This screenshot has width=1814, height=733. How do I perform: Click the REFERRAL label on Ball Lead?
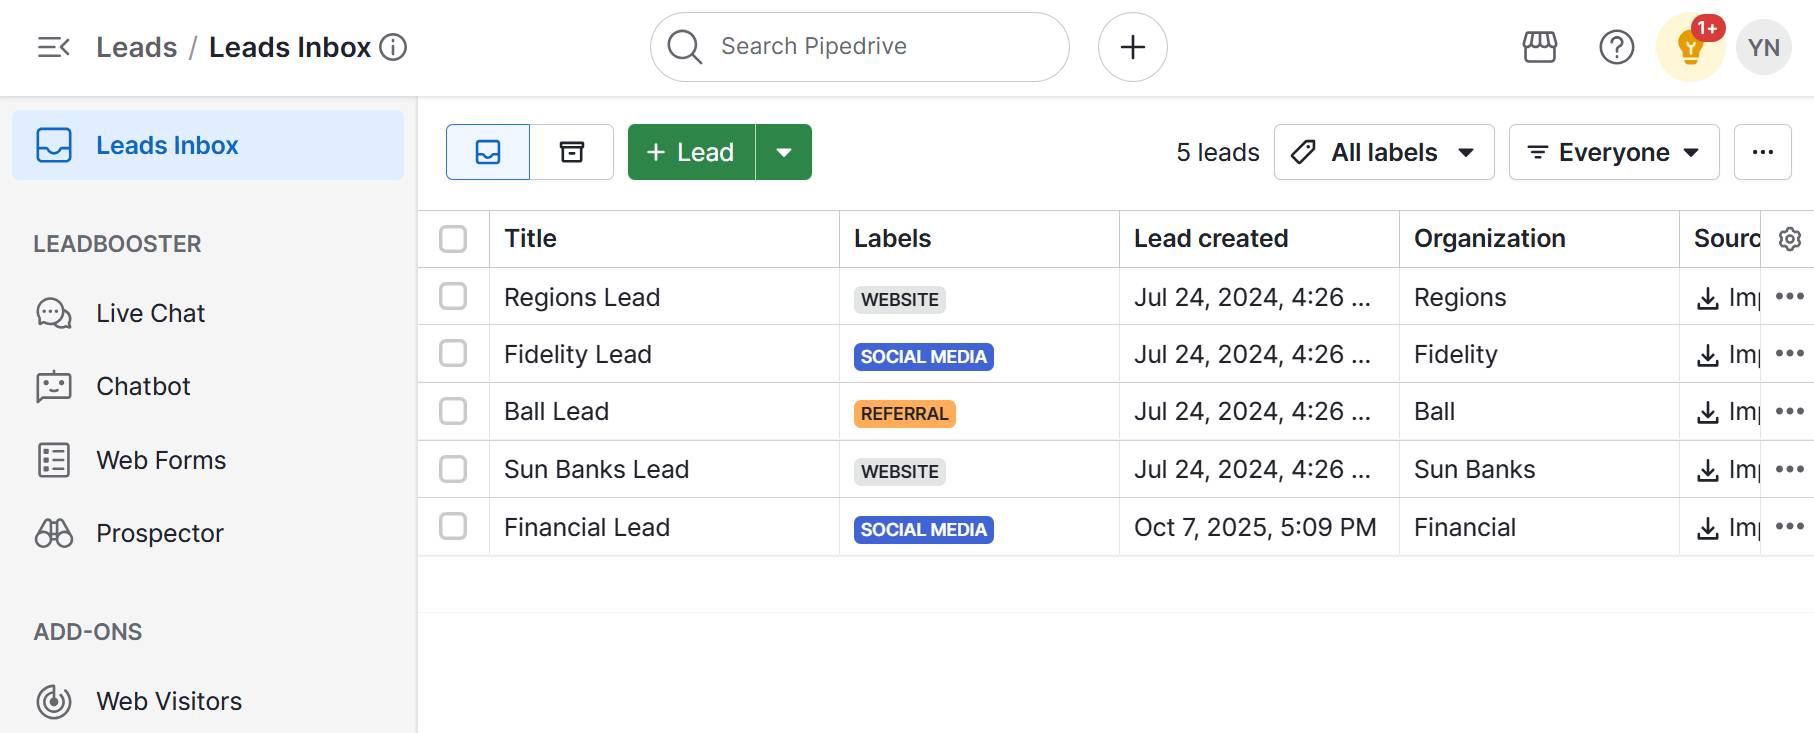click(905, 413)
